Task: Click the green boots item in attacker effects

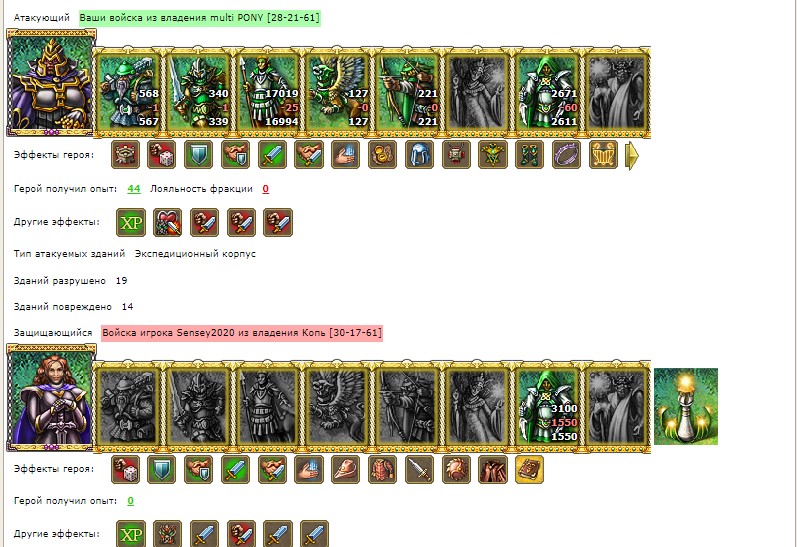Action: [529, 155]
